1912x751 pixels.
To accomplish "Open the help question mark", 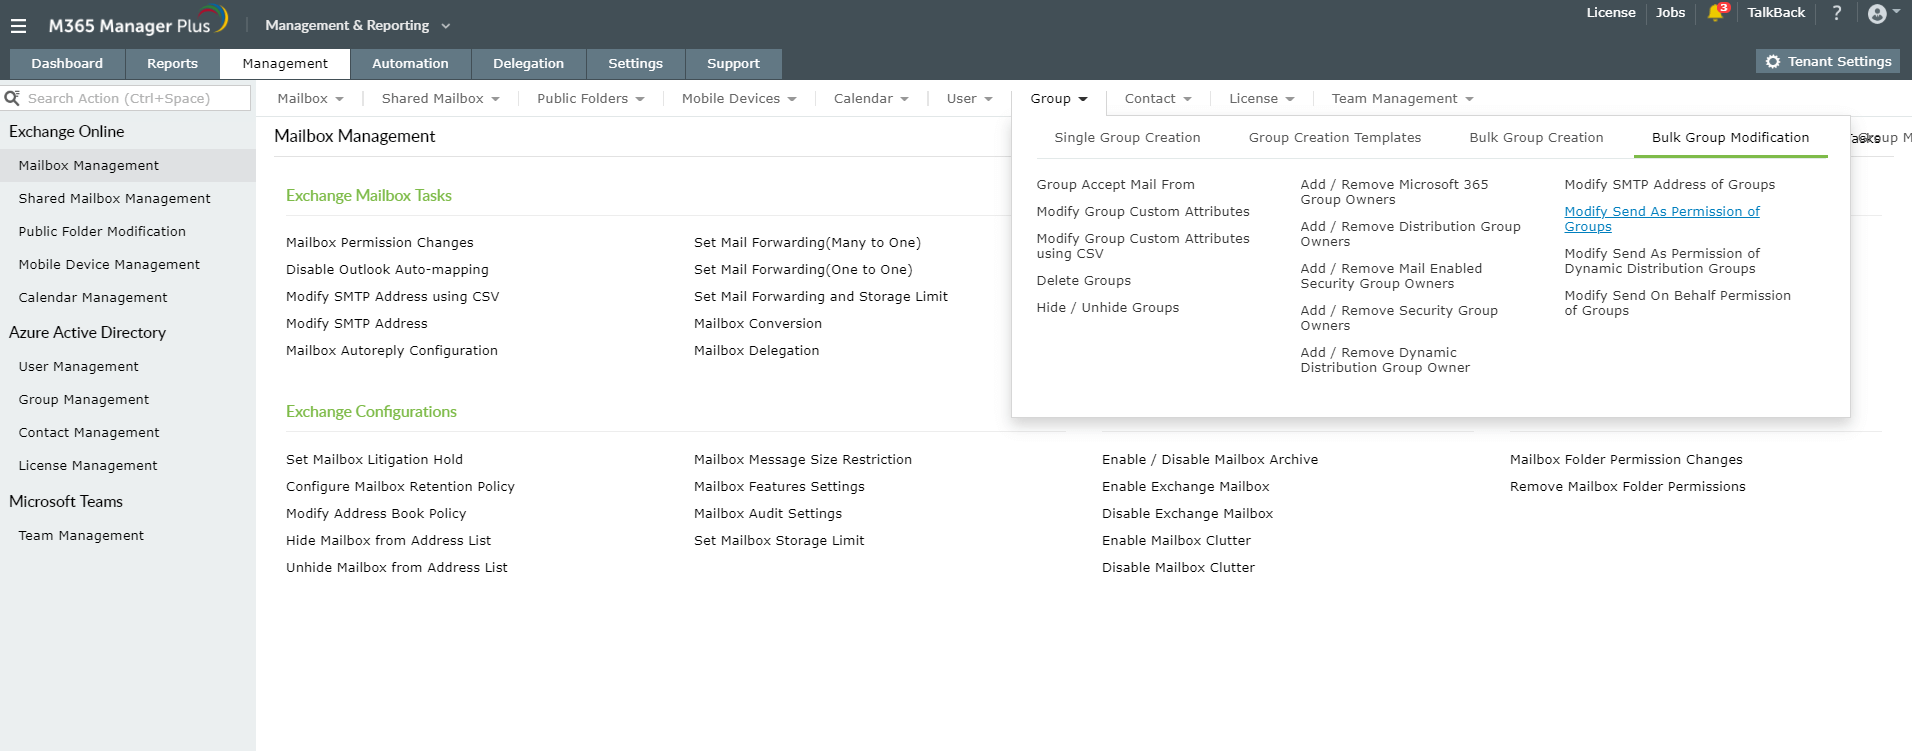I will [x=1837, y=13].
